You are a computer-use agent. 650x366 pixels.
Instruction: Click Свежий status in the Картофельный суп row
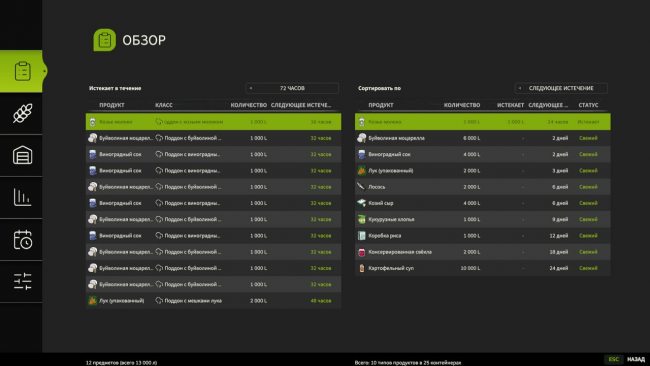(x=588, y=268)
